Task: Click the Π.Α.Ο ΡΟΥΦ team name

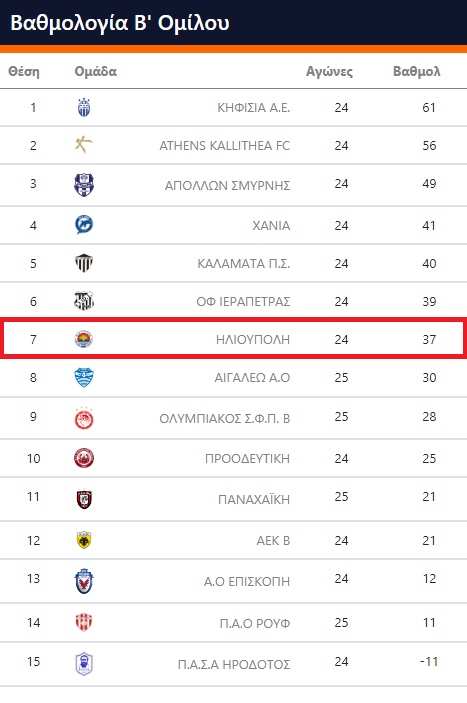Action: (x=255, y=623)
